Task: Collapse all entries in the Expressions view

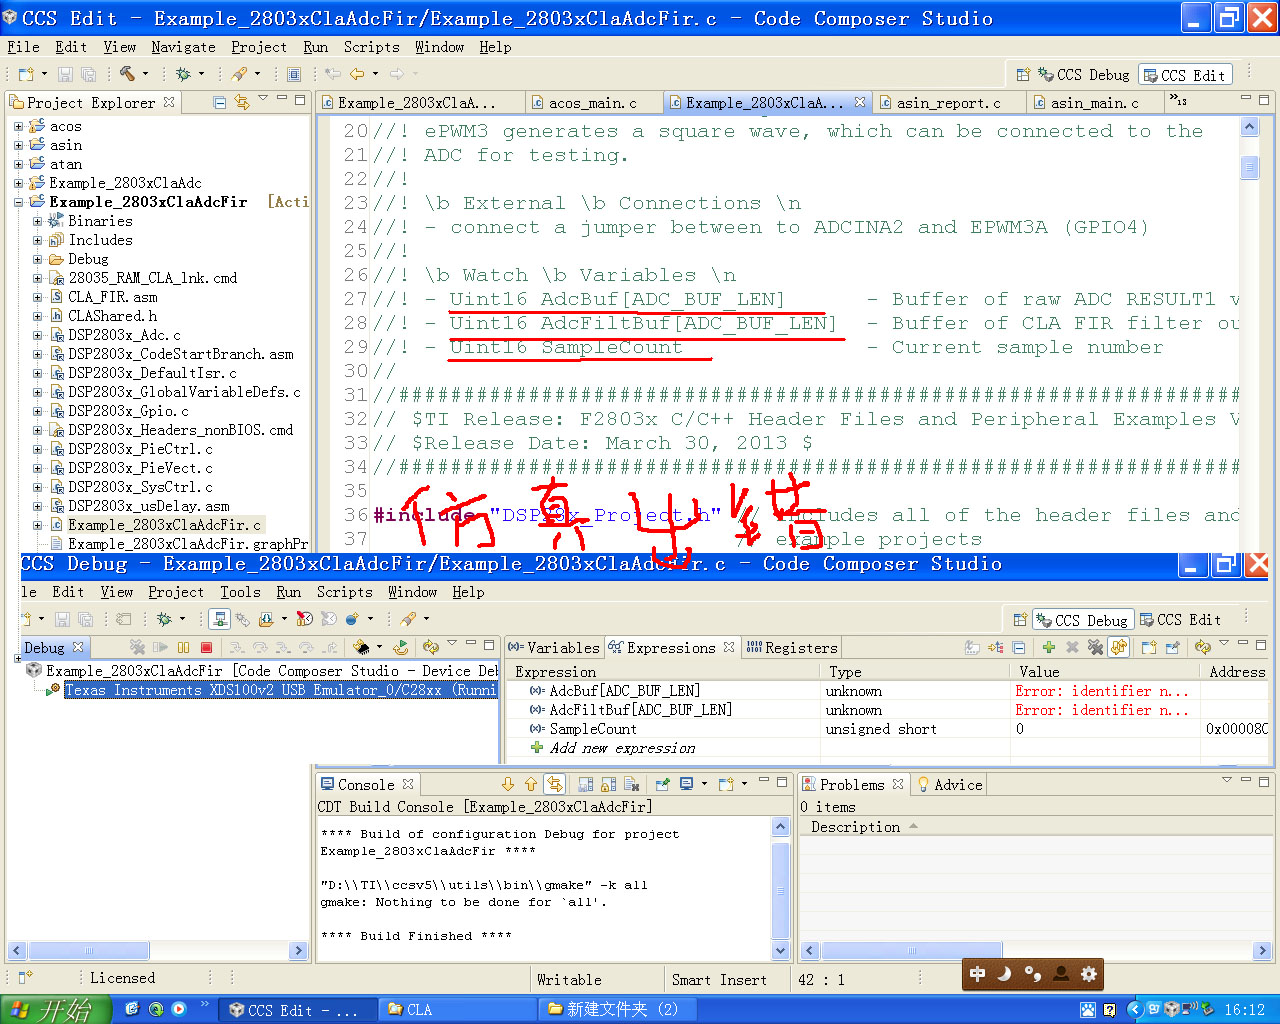Action: (x=1018, y=647)
